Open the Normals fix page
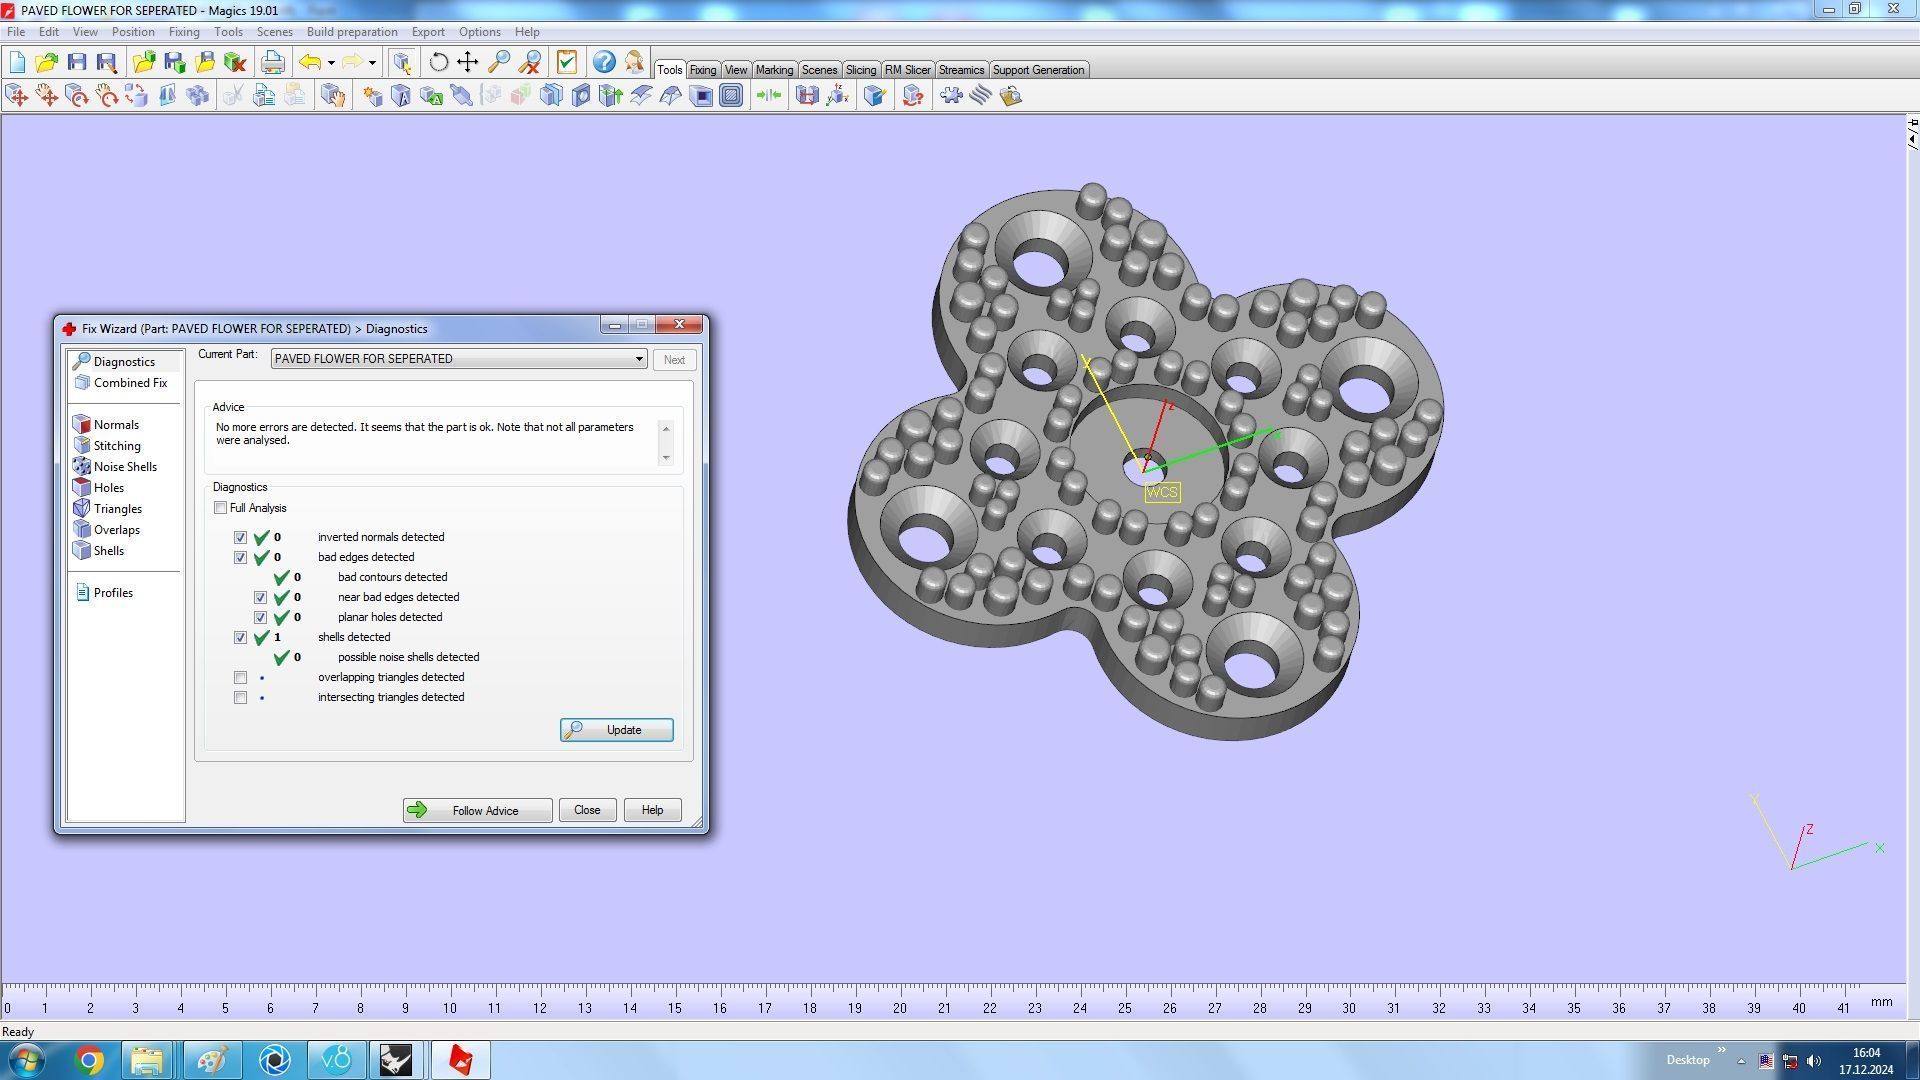Image resolution: width=1920 pixels, height=1080 pixels. [x=116, y=425]
